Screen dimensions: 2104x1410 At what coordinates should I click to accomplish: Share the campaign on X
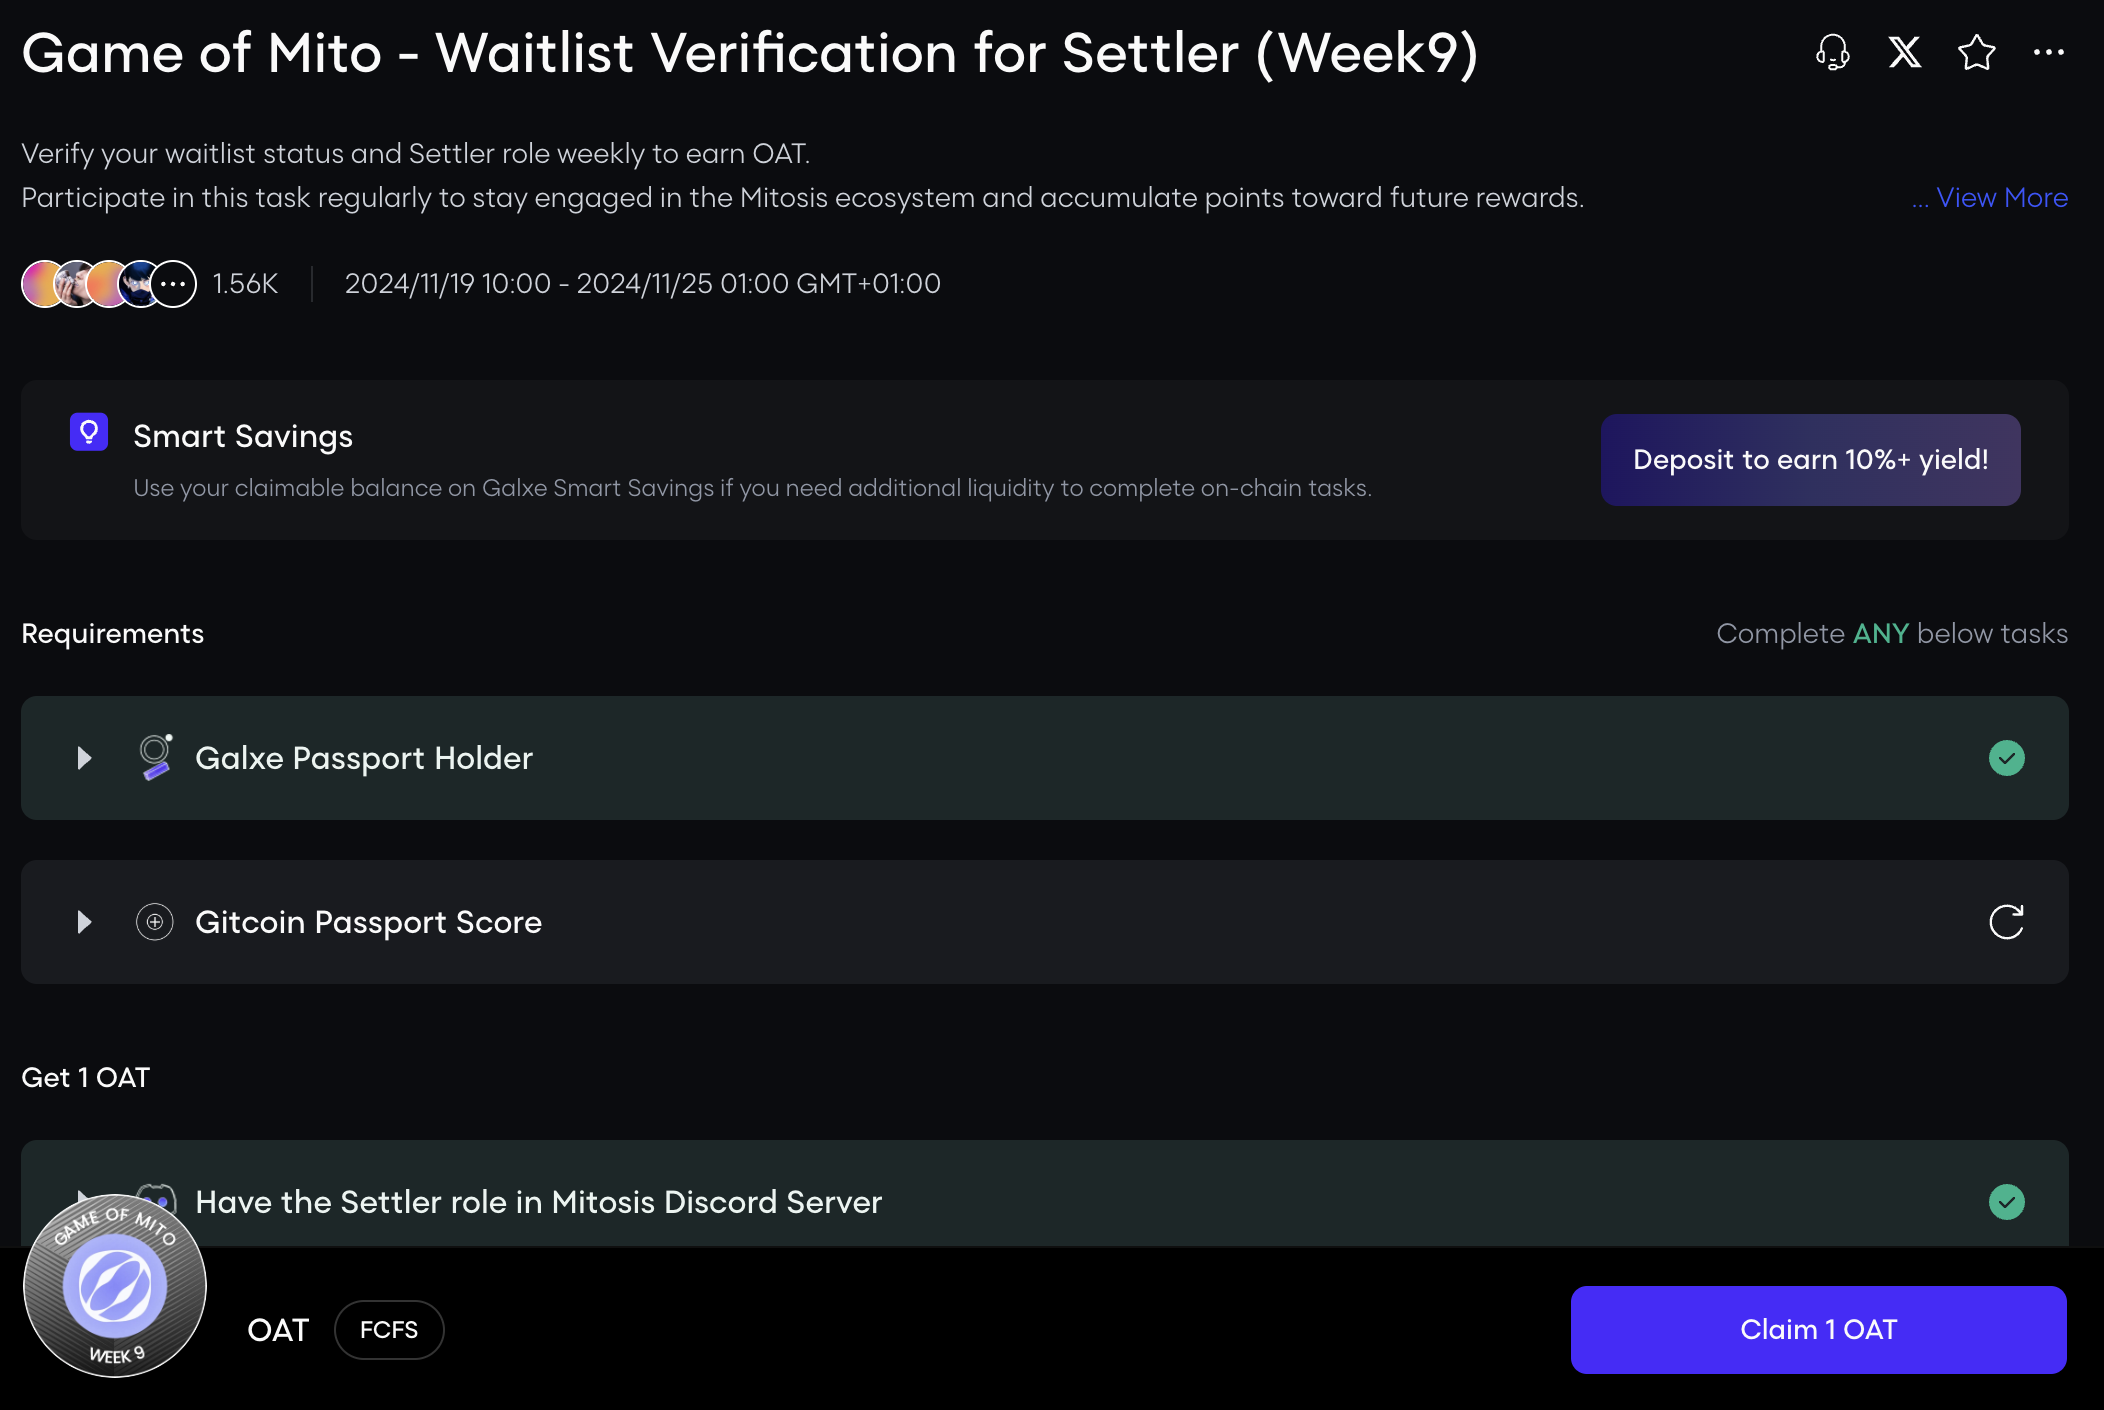coord(1904,52)
